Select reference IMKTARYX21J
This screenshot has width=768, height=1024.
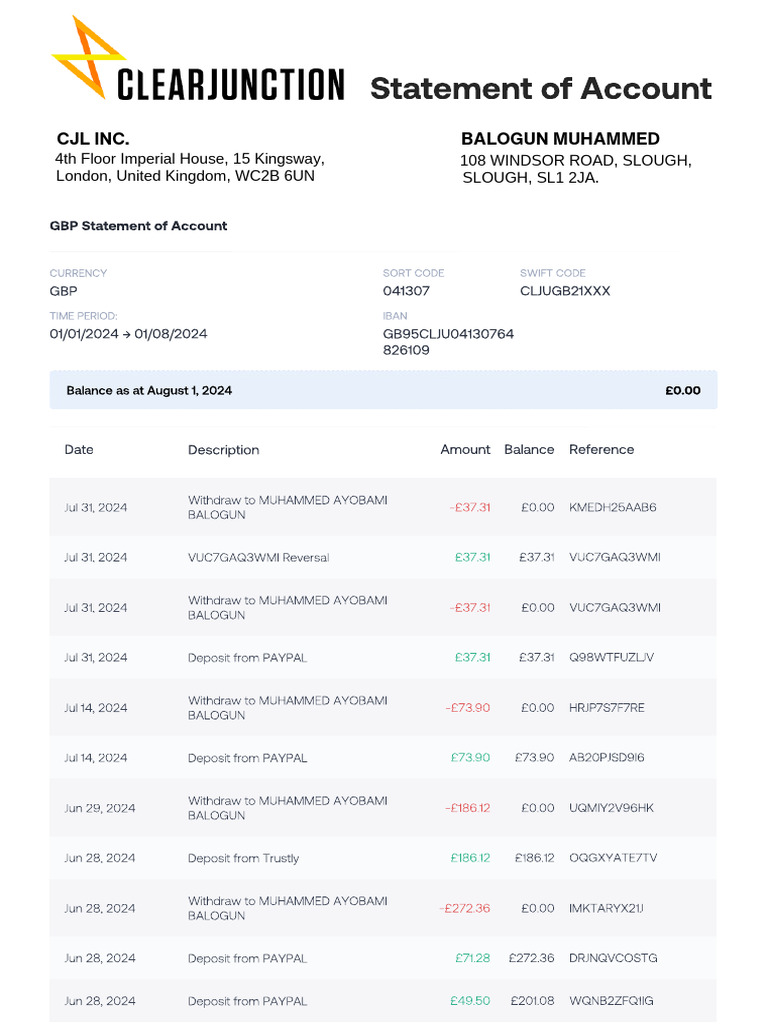coord(606,908)
